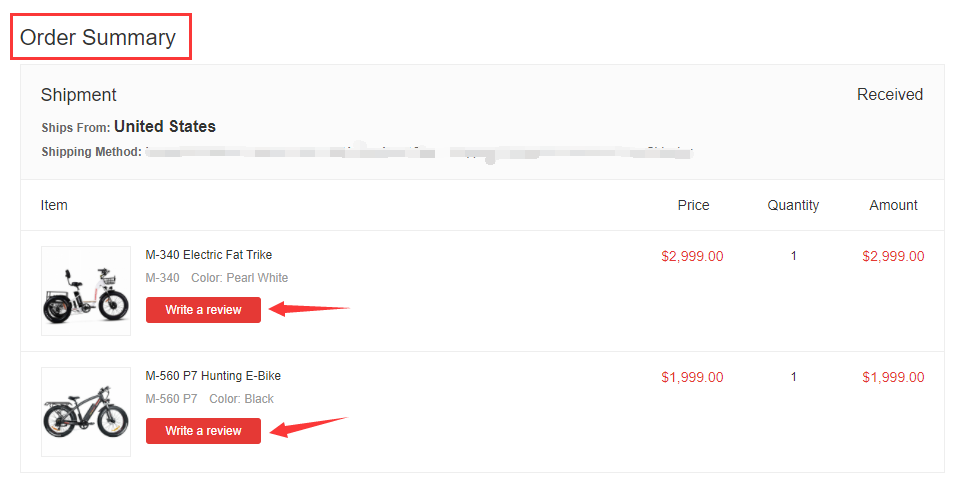Select the $1,999.00 amount for the e-bike
Image resolution: width=972 pixels, height=497 pixels.
893,377
